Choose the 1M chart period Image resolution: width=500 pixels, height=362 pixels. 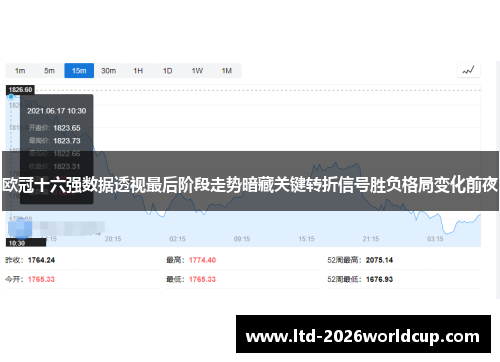coord(227,71)
